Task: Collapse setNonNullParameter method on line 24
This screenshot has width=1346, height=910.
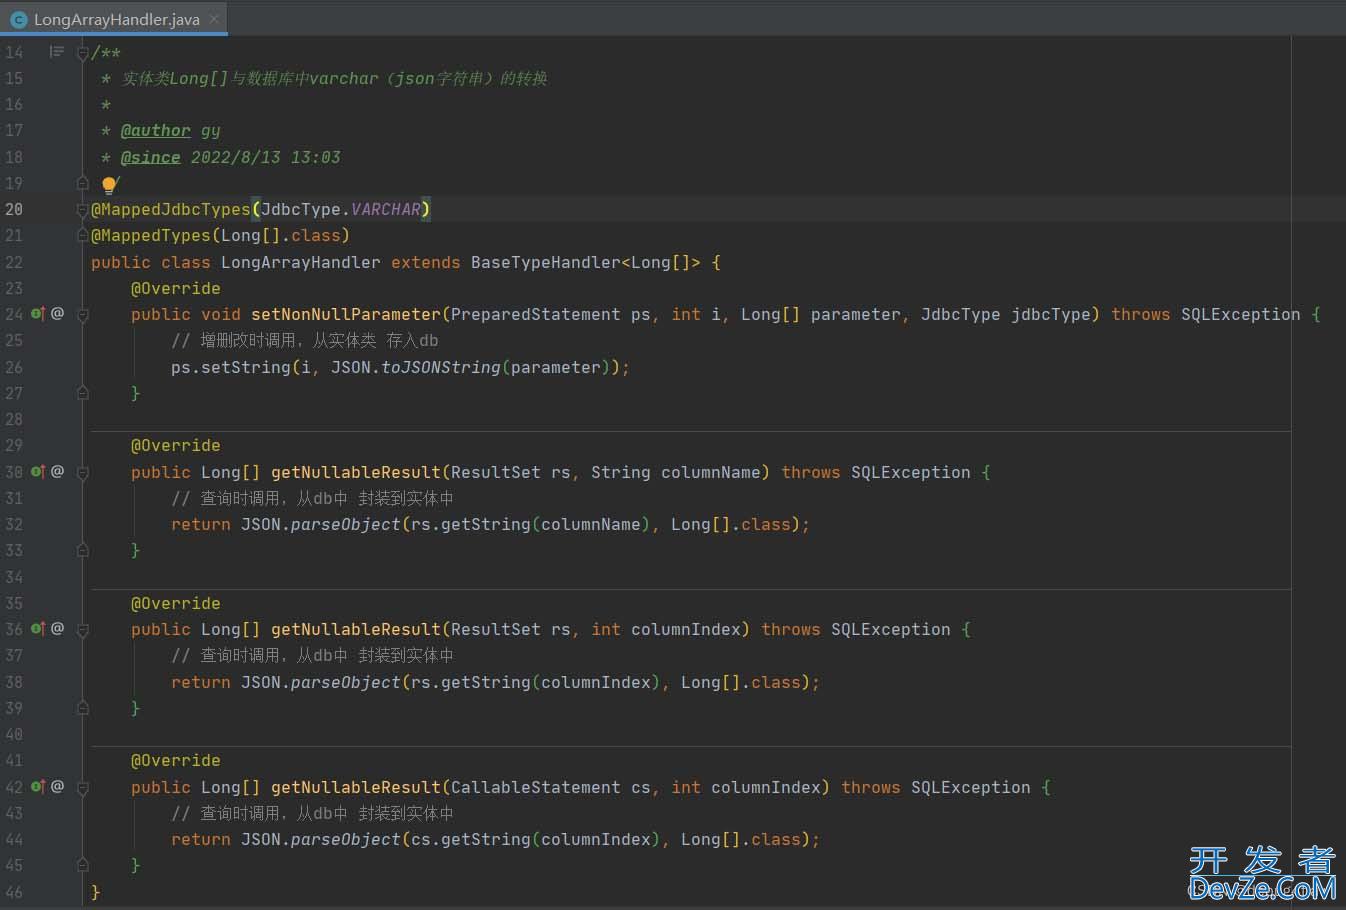Action: point(83,315)
